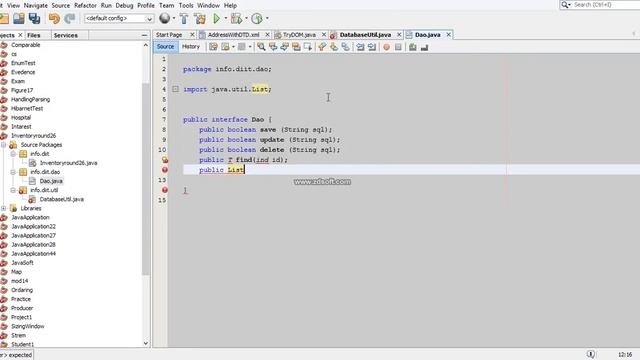Collapse the Source Packages tree node
The height and width of the screenshot is (360, 640).
tap(4, 145)
